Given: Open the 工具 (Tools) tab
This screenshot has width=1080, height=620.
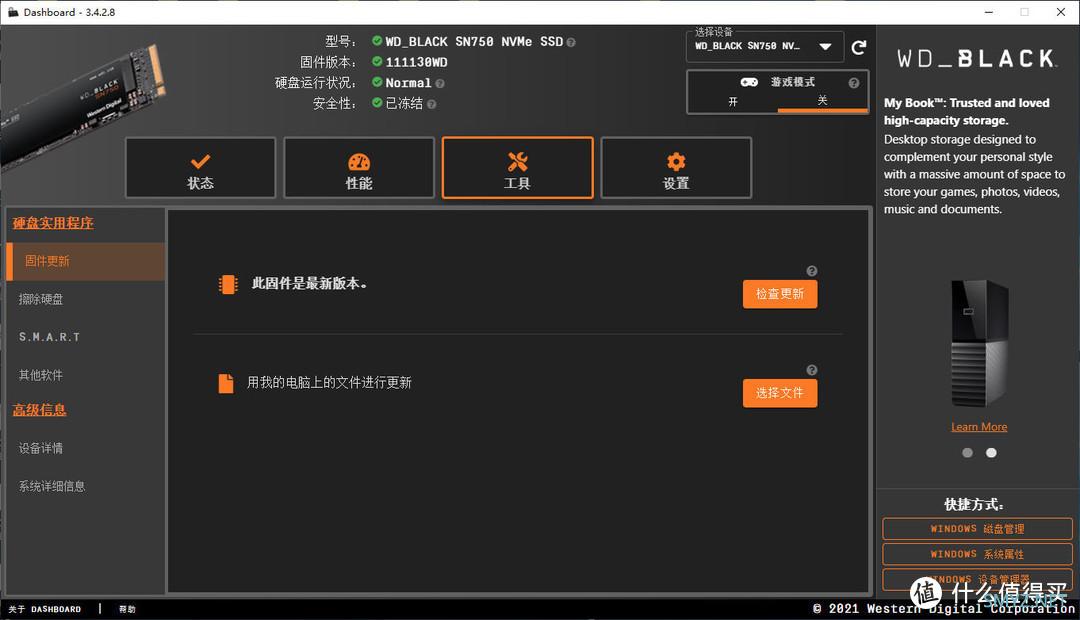Looking at the screenshot, I should pyautogui.click(x=517, y=168).
